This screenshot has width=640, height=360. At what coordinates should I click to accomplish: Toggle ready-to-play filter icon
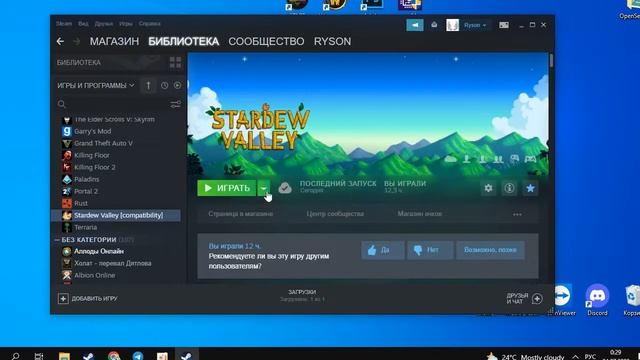pyautogui.click(x=178, y=85)
